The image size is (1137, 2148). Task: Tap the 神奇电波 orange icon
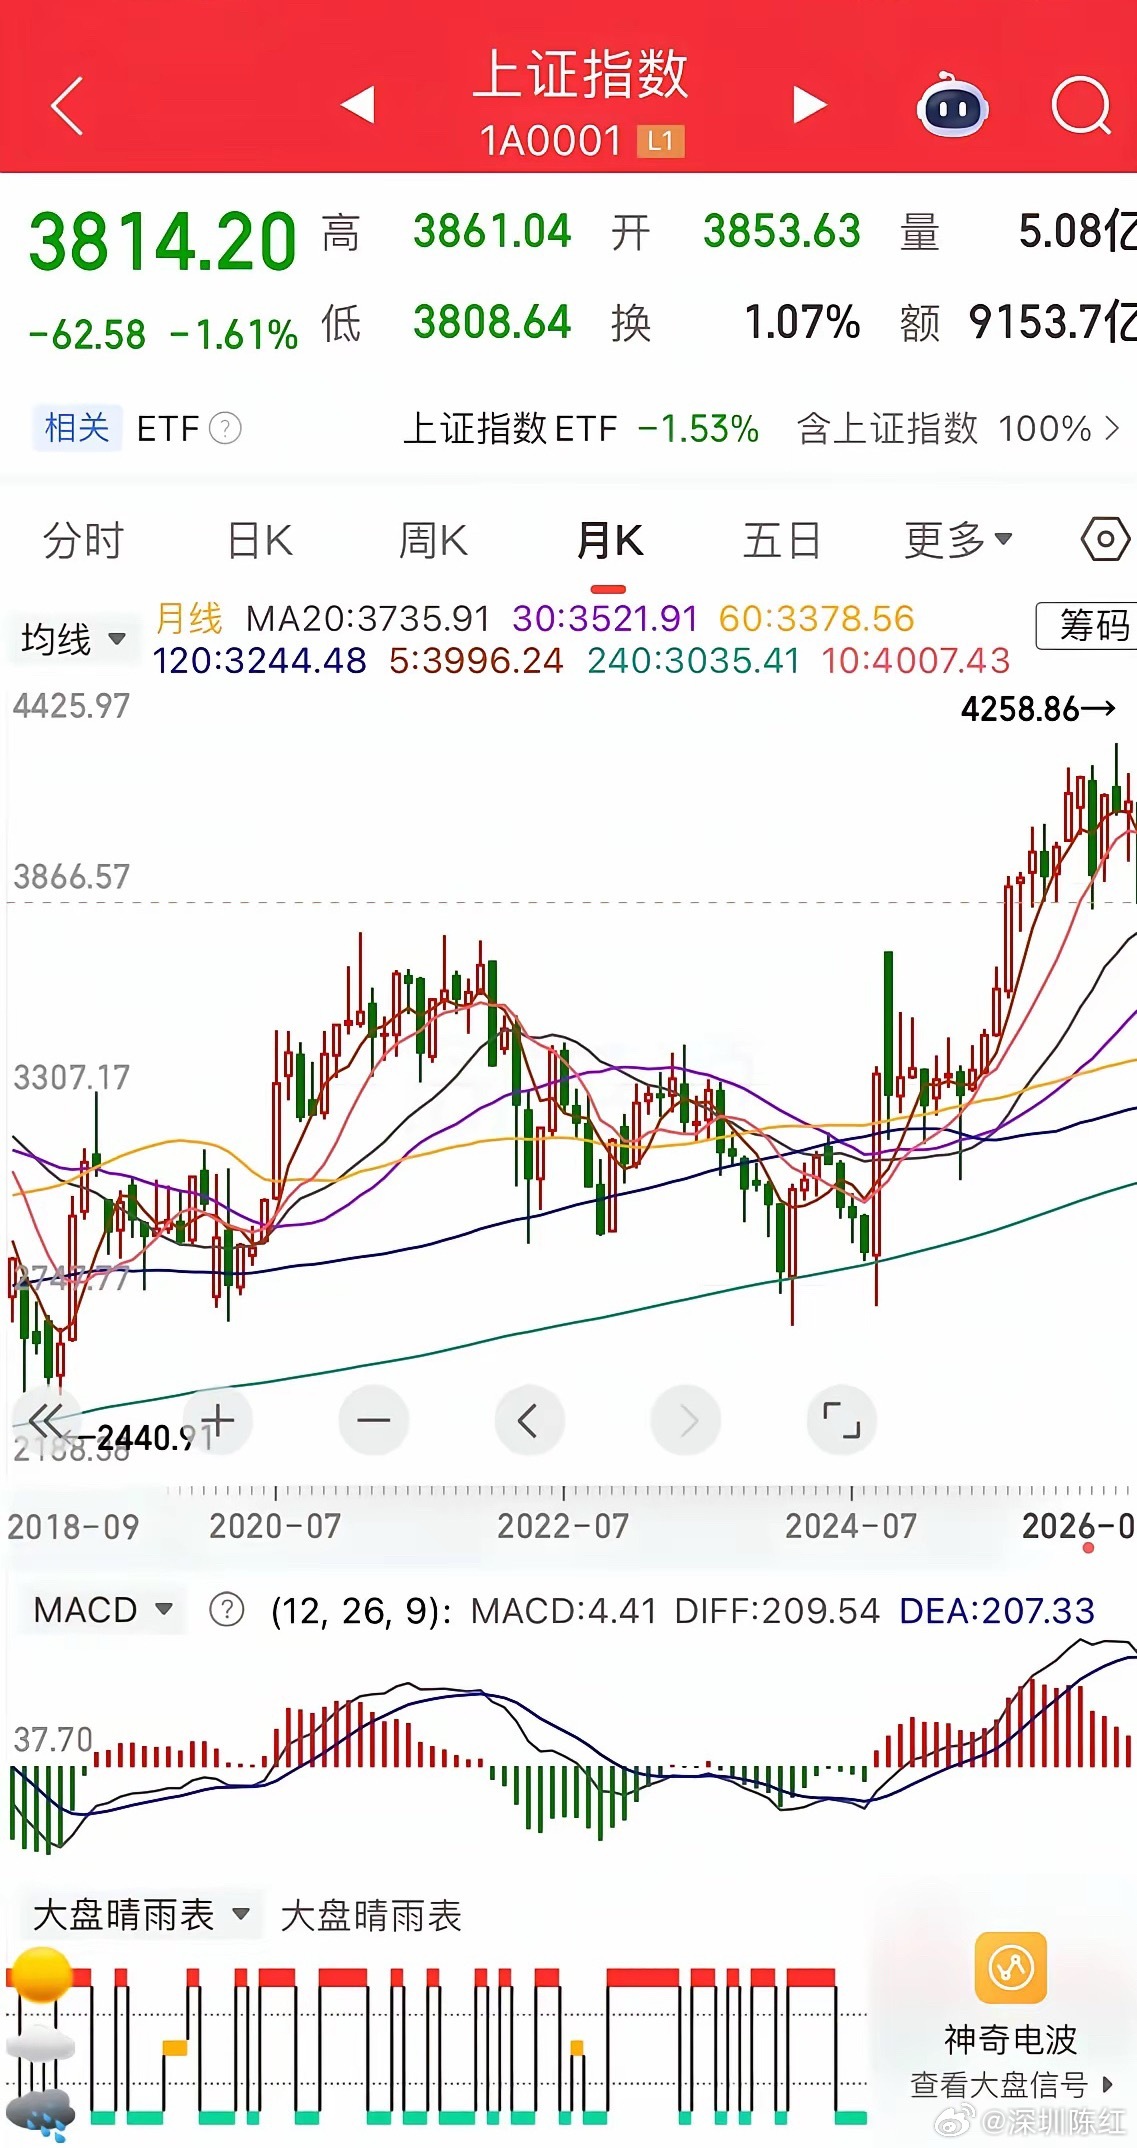coord(1011,1968)
